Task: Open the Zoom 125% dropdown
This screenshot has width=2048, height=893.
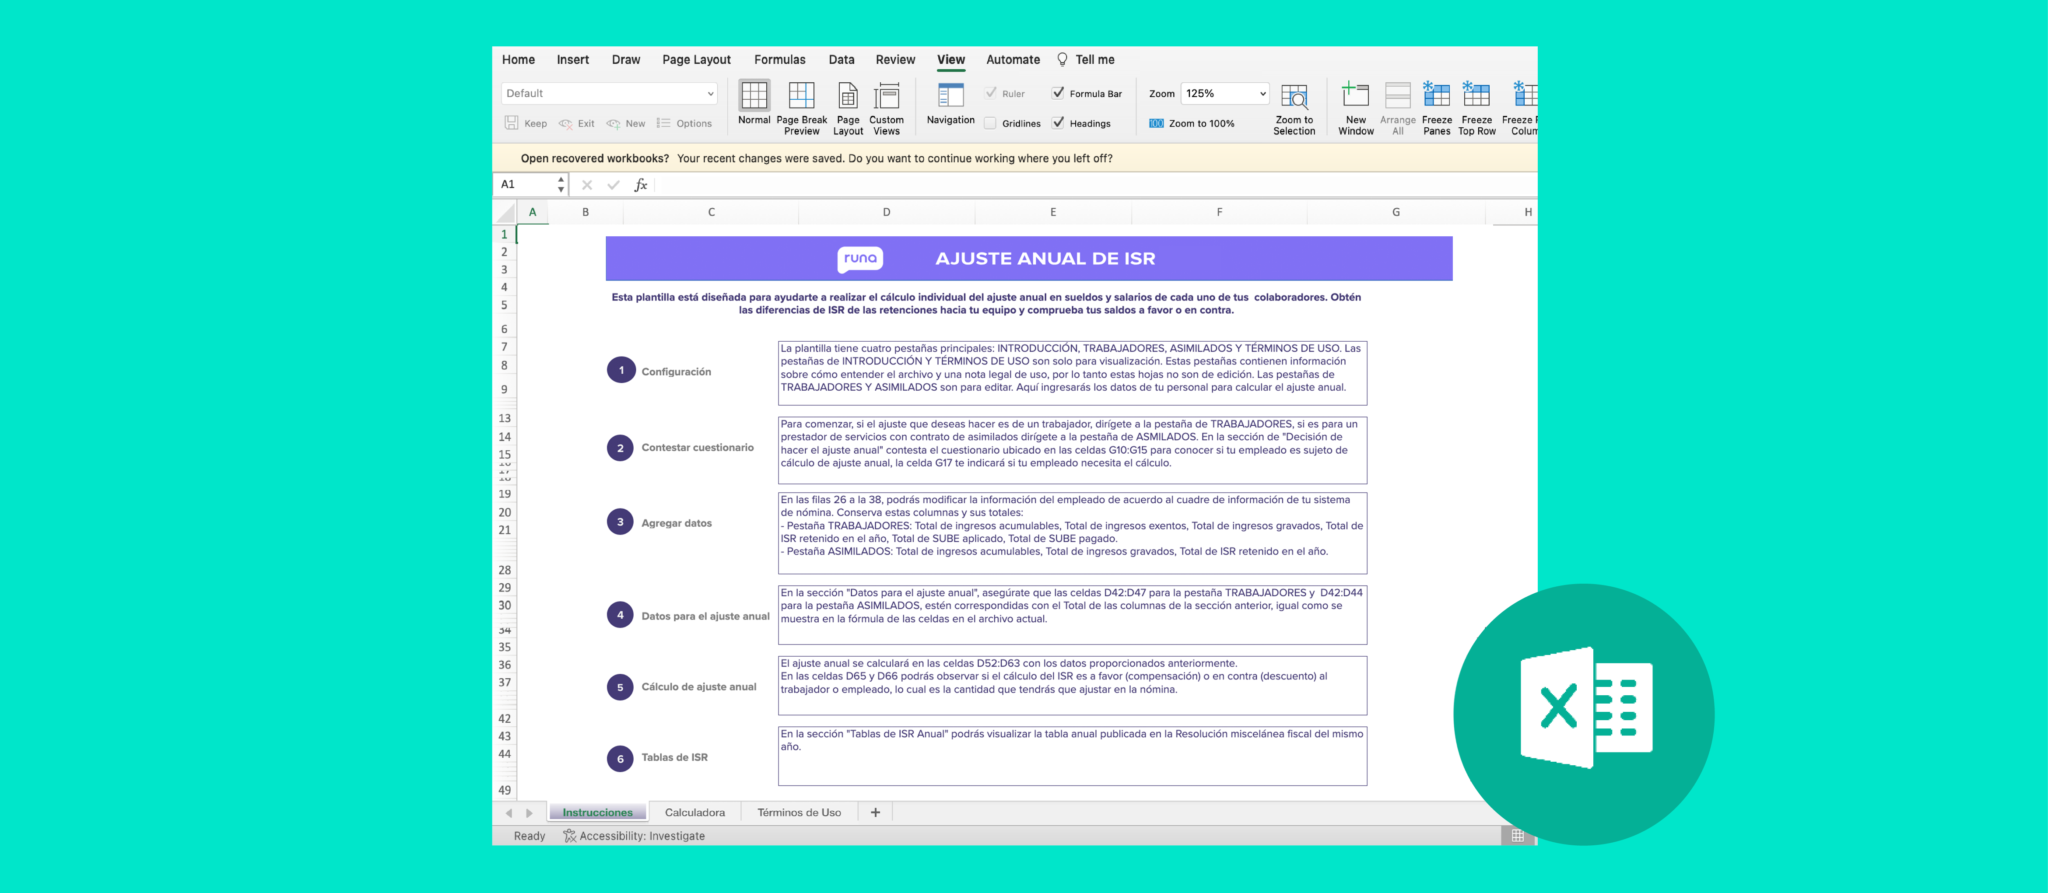Action: pyautogui.click(x=1225, y=93)
